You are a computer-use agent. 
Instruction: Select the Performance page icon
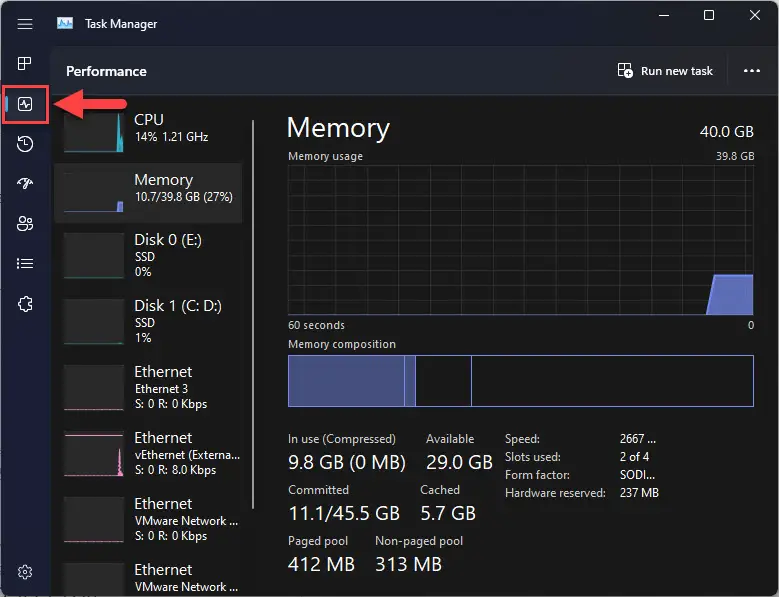point(25,104)
